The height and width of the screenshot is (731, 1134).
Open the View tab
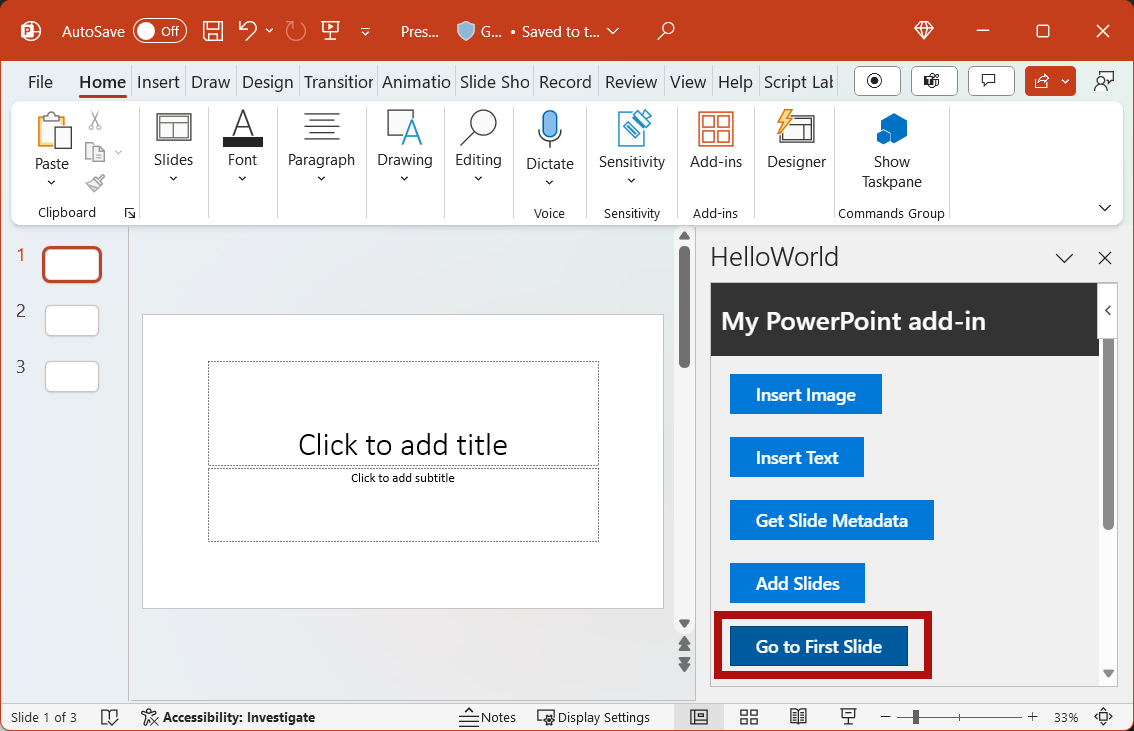(x=688, y=82)
